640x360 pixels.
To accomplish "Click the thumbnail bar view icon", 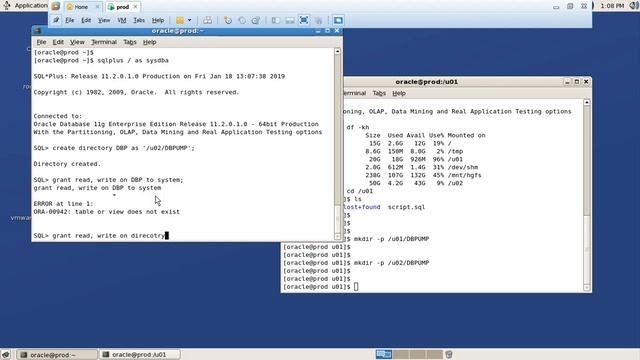I will click(x=290, y=20).
